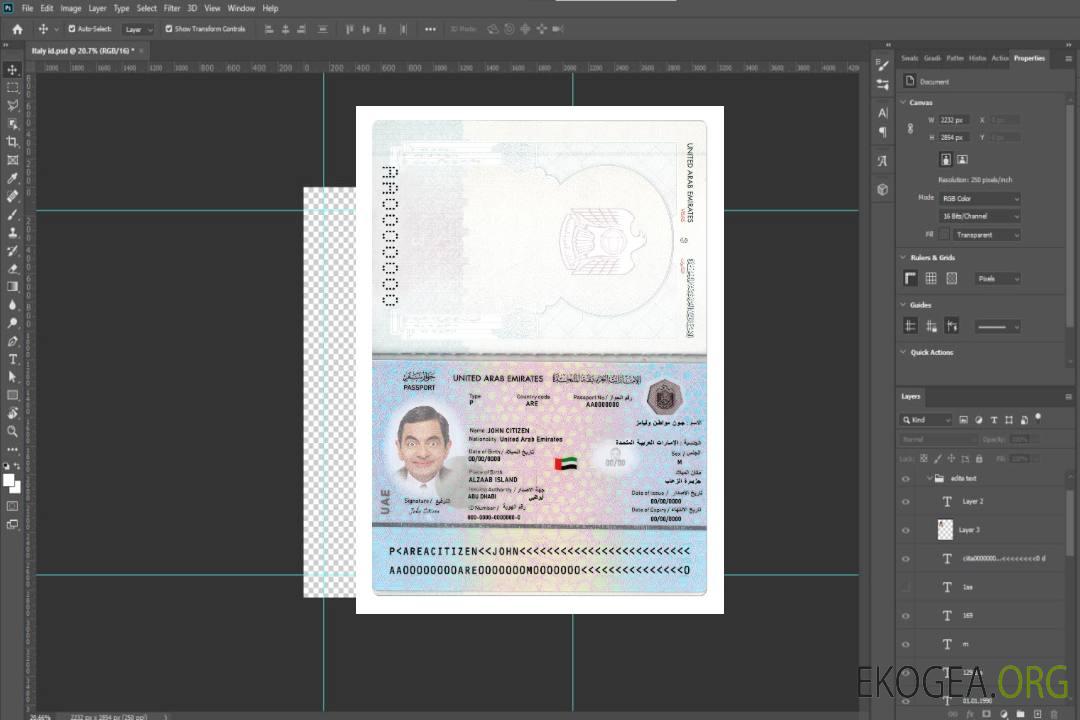Open the Filter menu
Viewport: 1080px width, 720px height.
[172, 8]
